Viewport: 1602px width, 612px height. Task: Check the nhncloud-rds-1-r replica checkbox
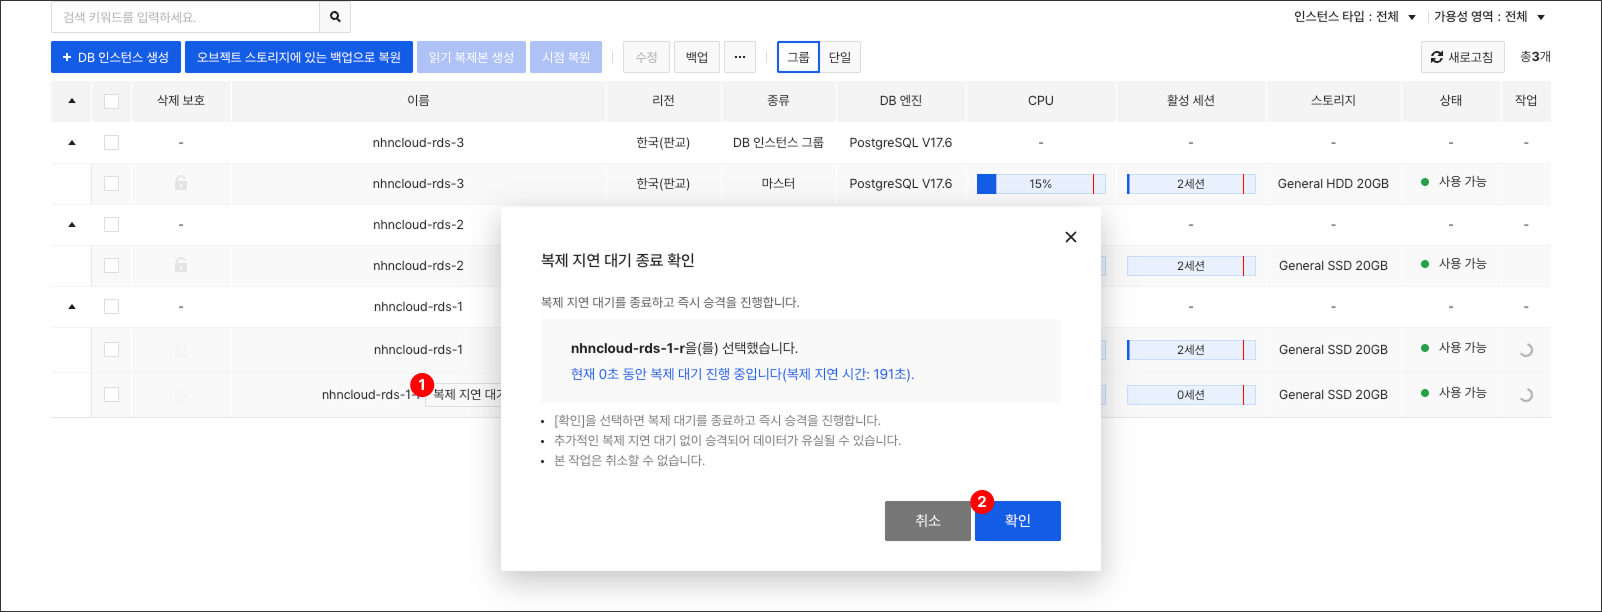(x=111, y=395)
